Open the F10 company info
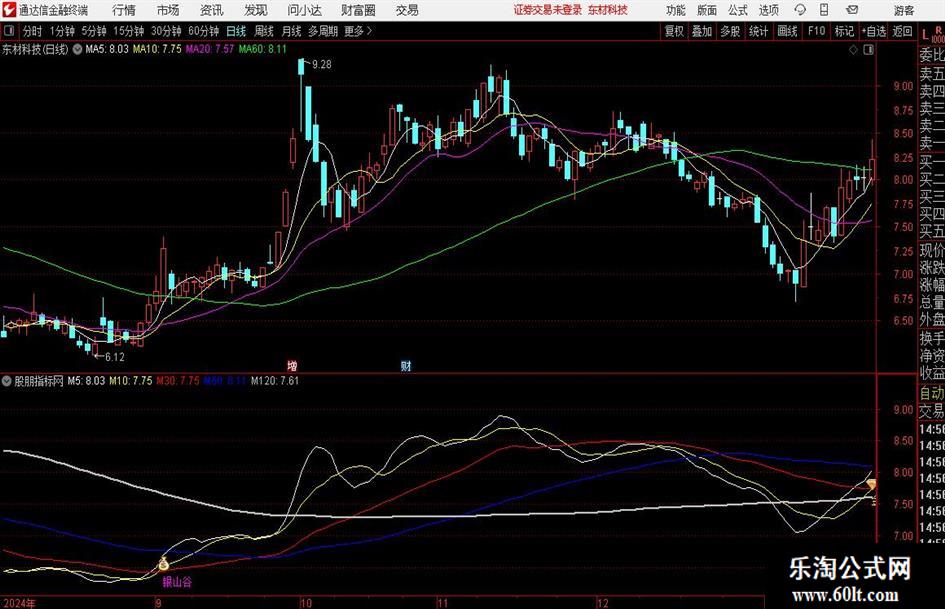945x609 pixels. 817,31
